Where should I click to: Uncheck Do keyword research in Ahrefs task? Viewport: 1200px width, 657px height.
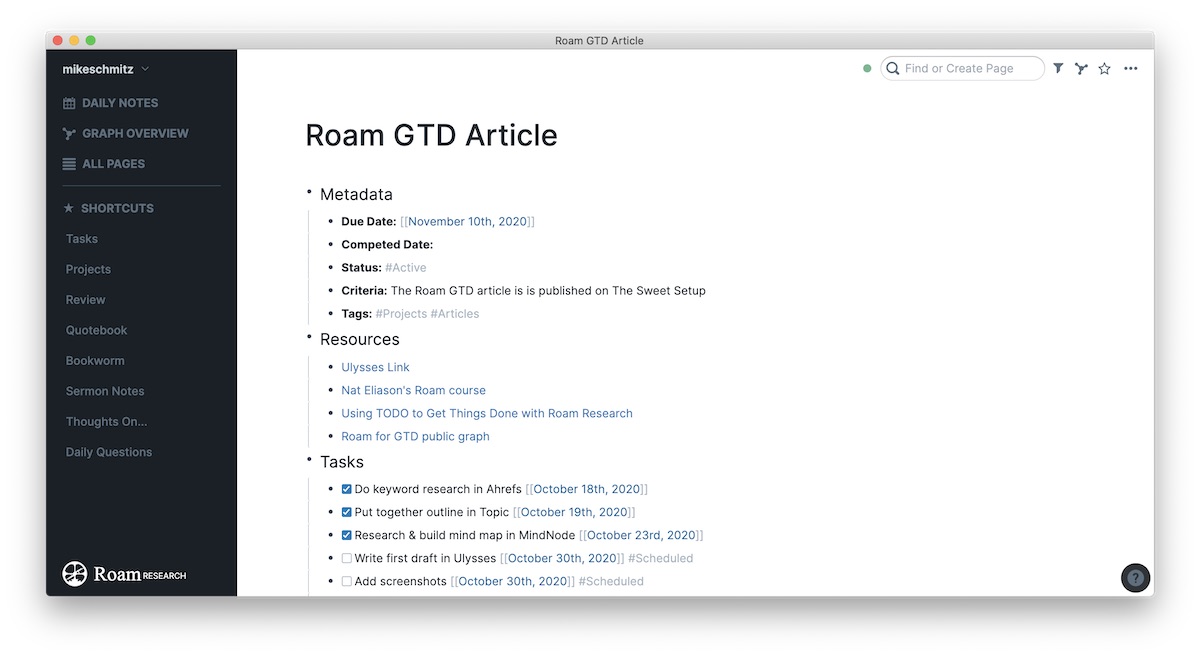click(x=346, y=489)
